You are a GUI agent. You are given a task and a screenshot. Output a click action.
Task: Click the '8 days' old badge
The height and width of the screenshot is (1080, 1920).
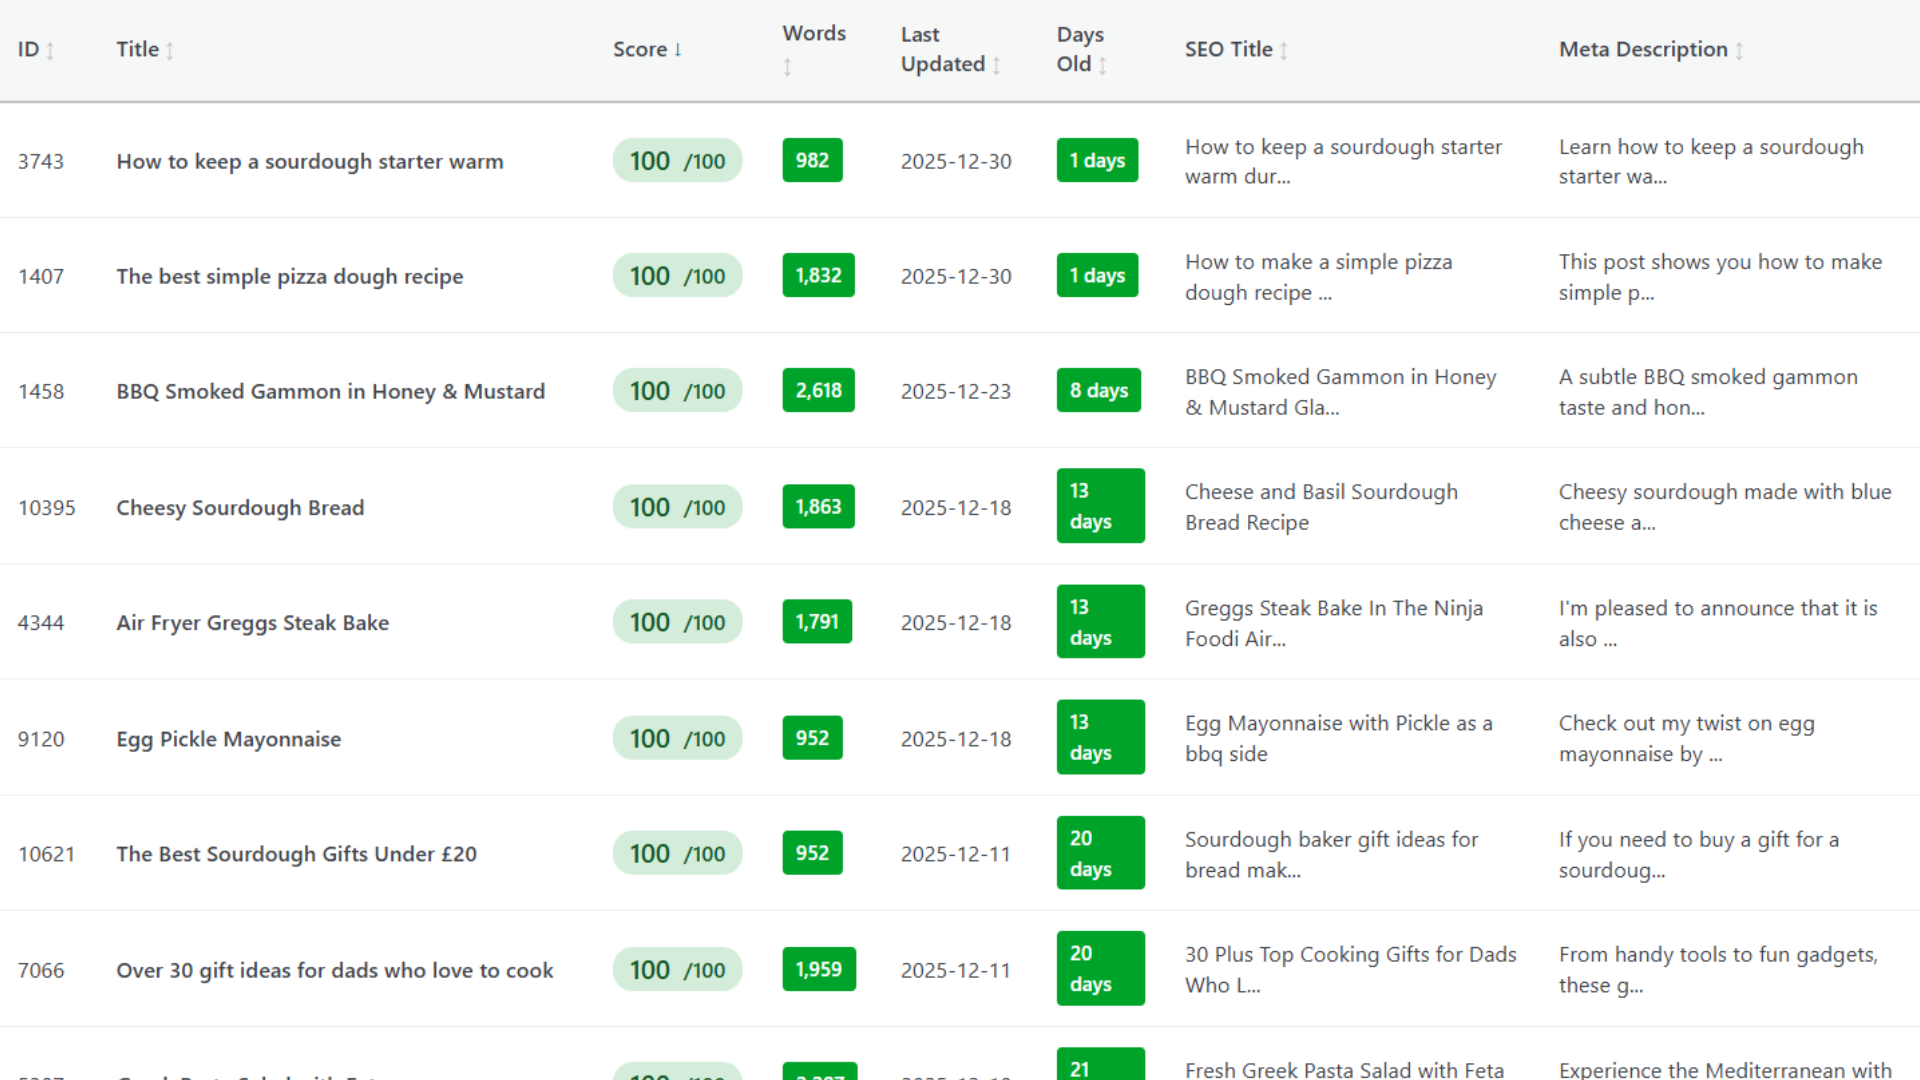tap(1098, 391)
